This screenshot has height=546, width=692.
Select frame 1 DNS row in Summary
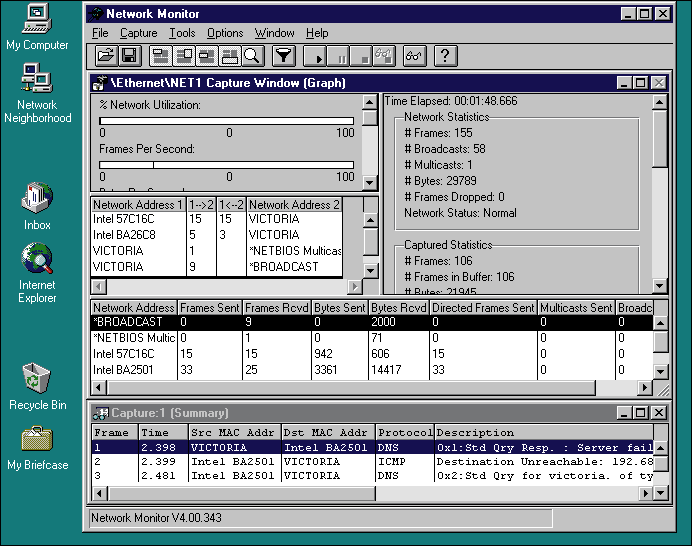coord(372,447)
